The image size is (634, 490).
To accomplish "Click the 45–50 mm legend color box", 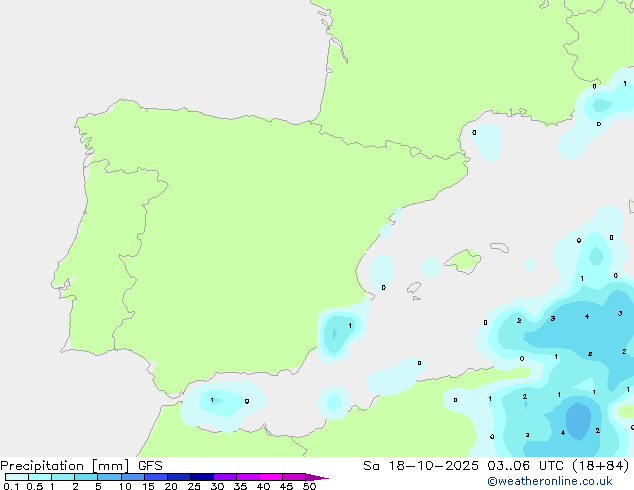I will 294,477.
